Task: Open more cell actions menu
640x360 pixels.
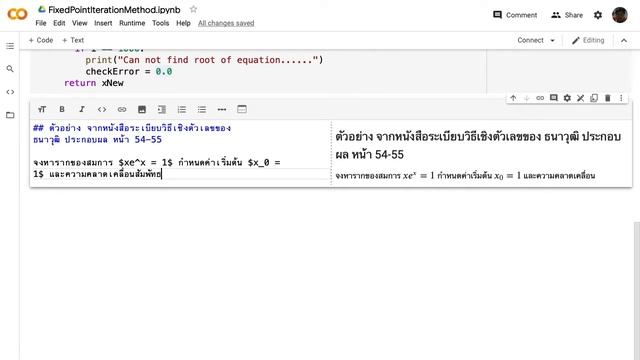Action: click(x=621, y=98)
